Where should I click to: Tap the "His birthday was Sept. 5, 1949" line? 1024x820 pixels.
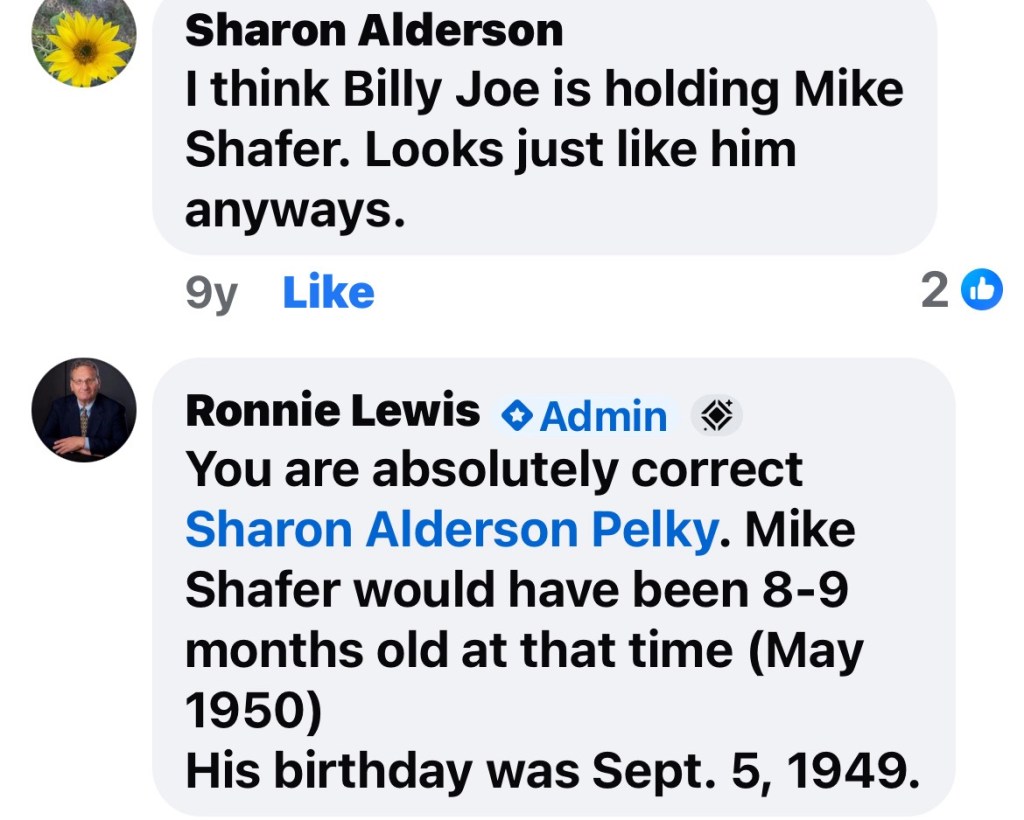point(552,771)
